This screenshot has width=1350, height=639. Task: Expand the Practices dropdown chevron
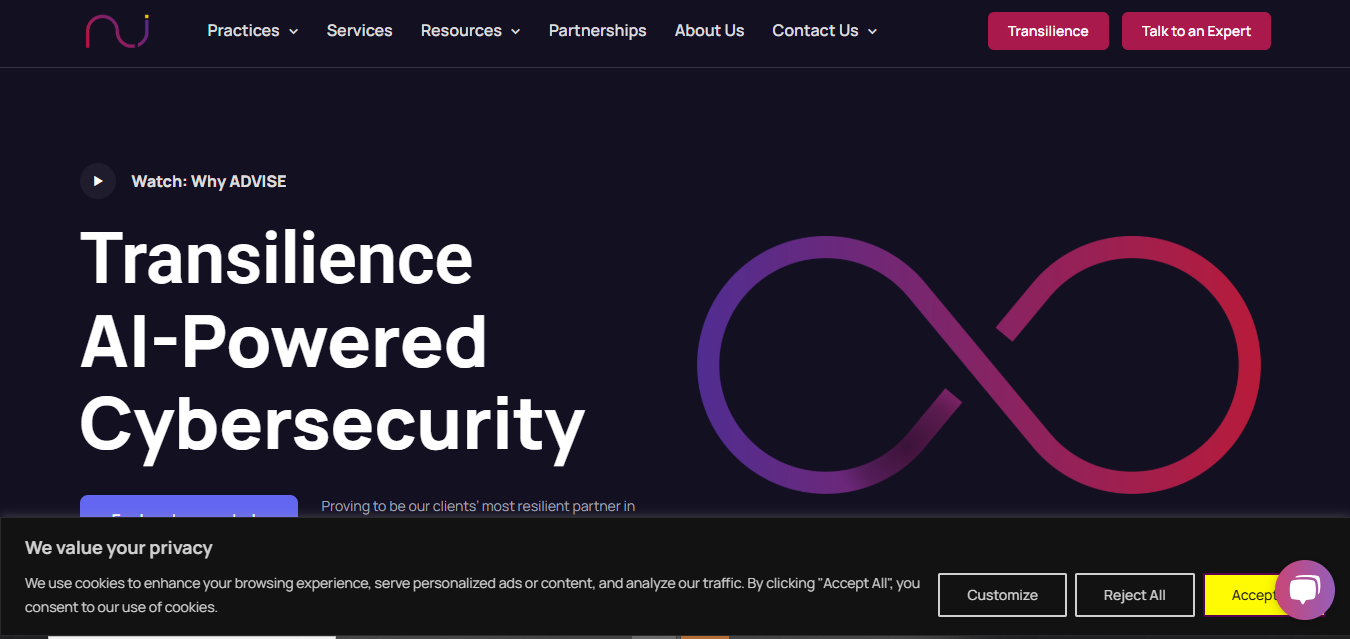tap(294, 32)
